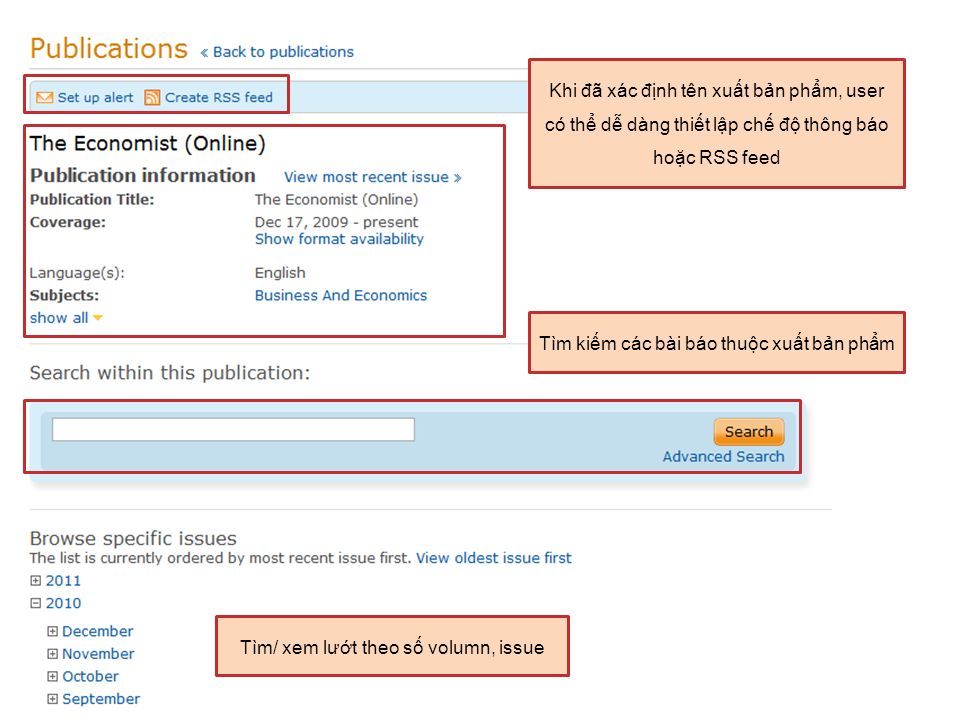Image resolution: width=960 pixels, height=720 pixels.
Task: Expand the October plus box
Action: pyautogui.click(x=53, y=677)
